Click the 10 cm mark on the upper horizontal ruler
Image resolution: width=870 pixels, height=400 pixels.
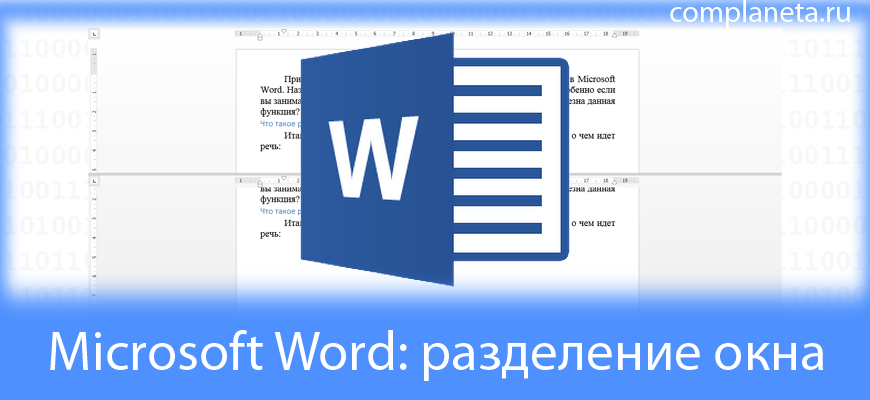coord(452,34)
